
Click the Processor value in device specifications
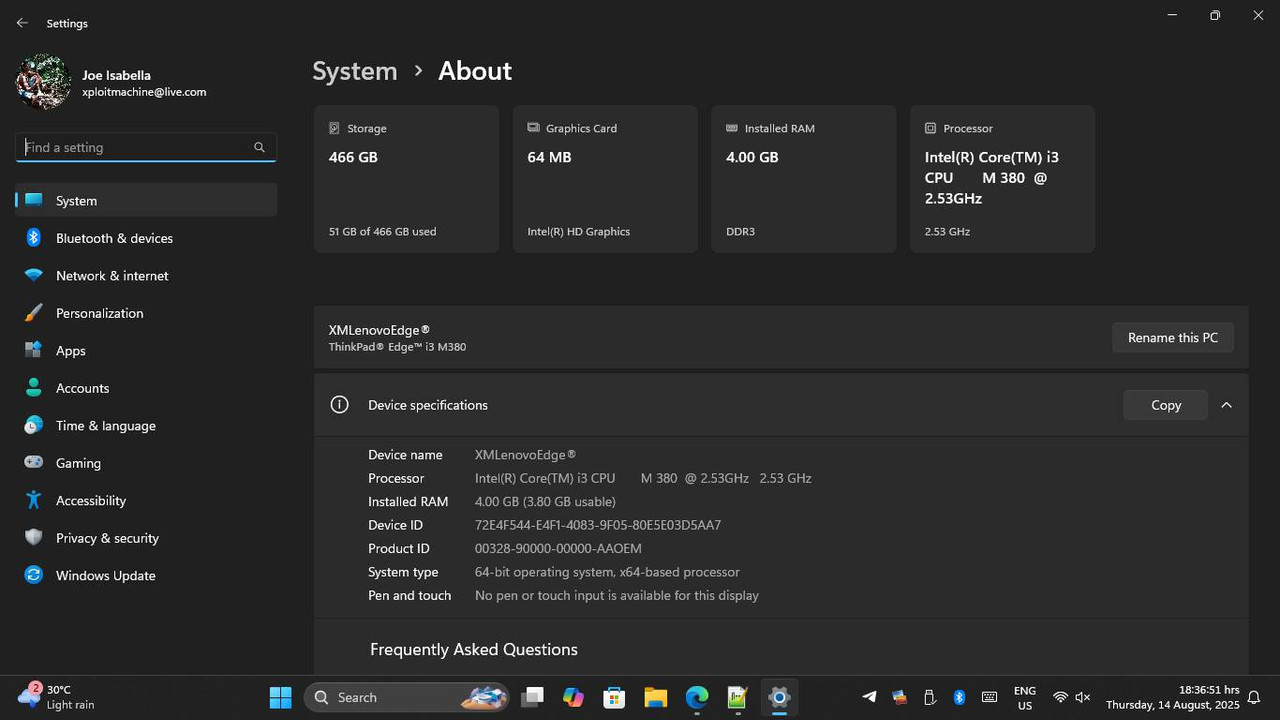pos(643,478)
